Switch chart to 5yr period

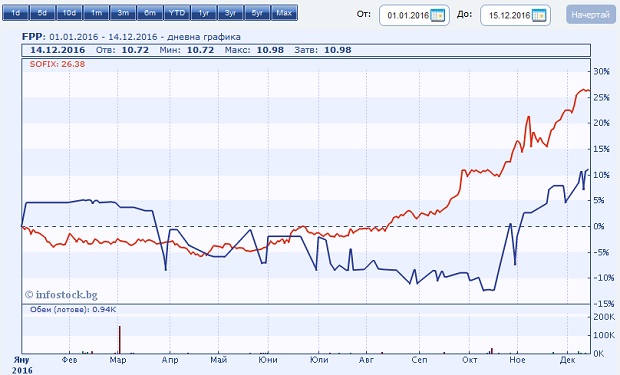(257, 13)
